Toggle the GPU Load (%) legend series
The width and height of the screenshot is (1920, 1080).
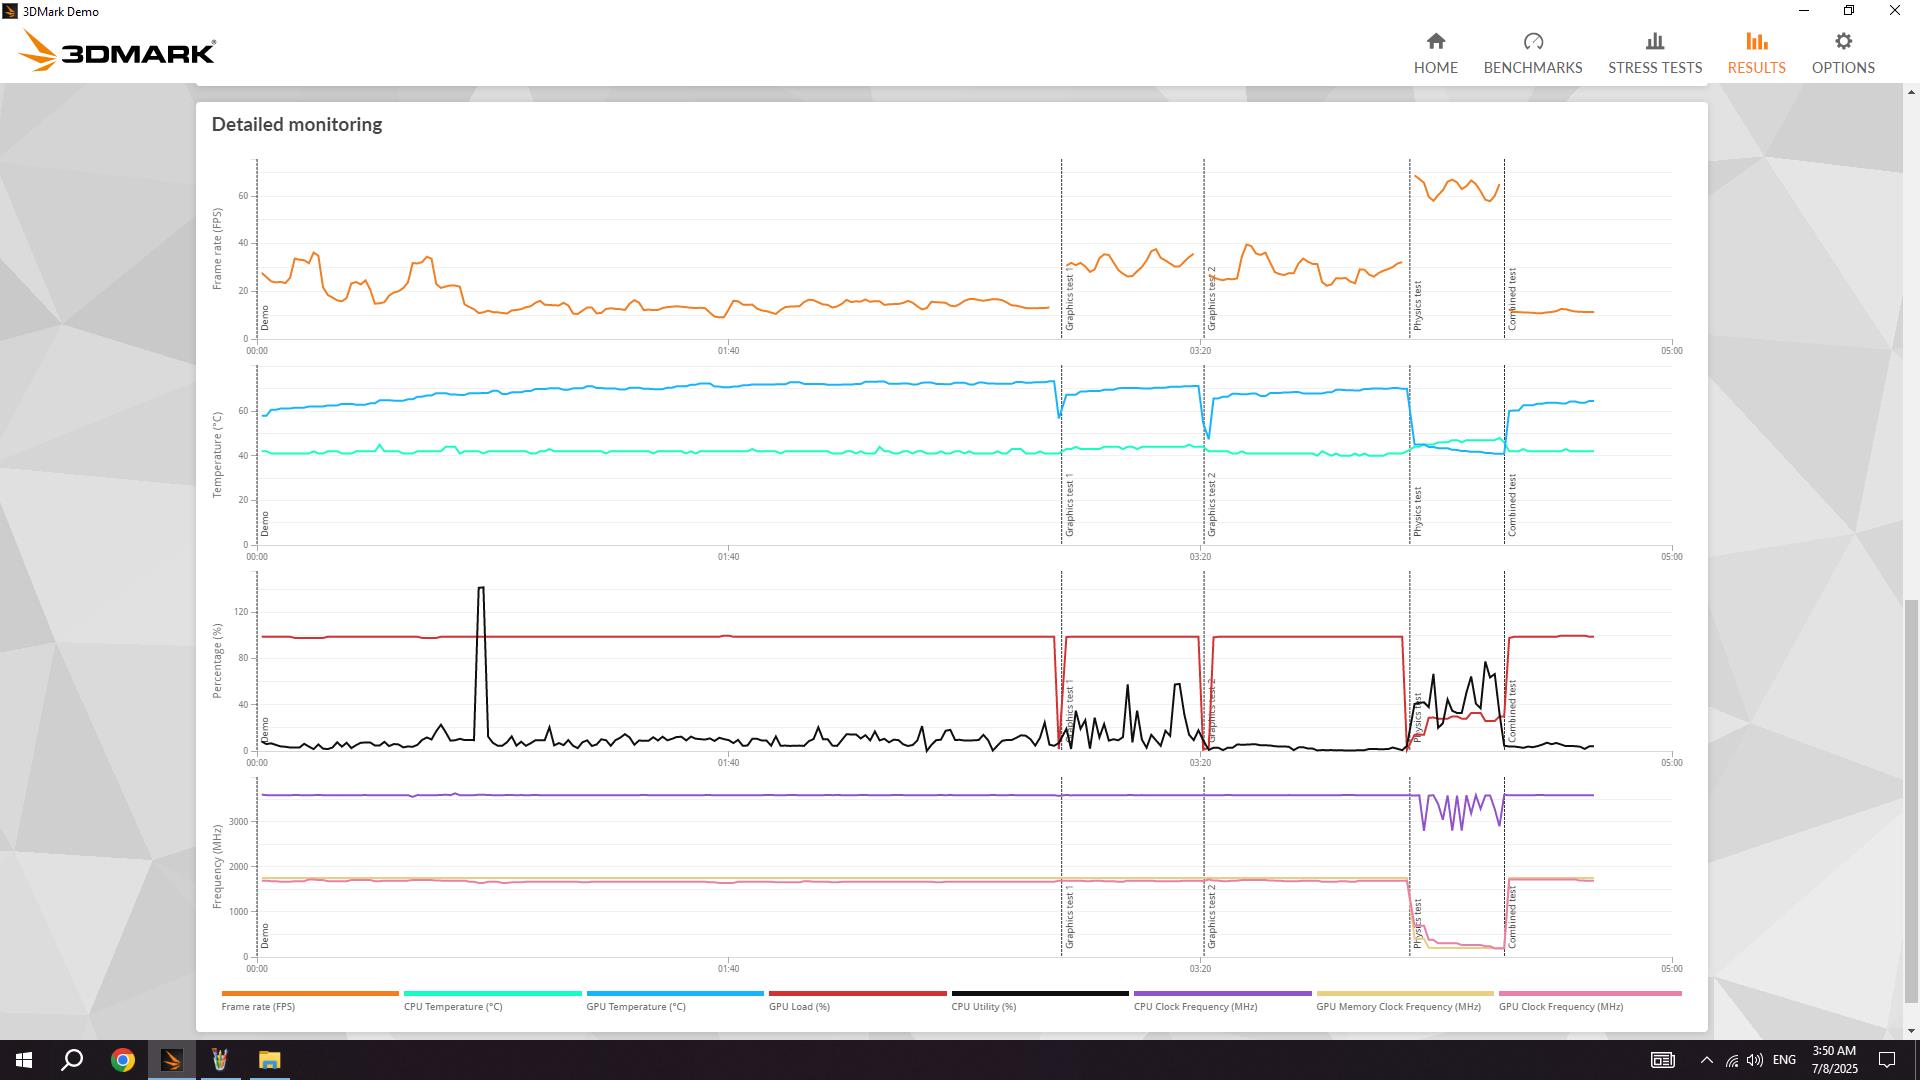click(x=799, y=1007)
